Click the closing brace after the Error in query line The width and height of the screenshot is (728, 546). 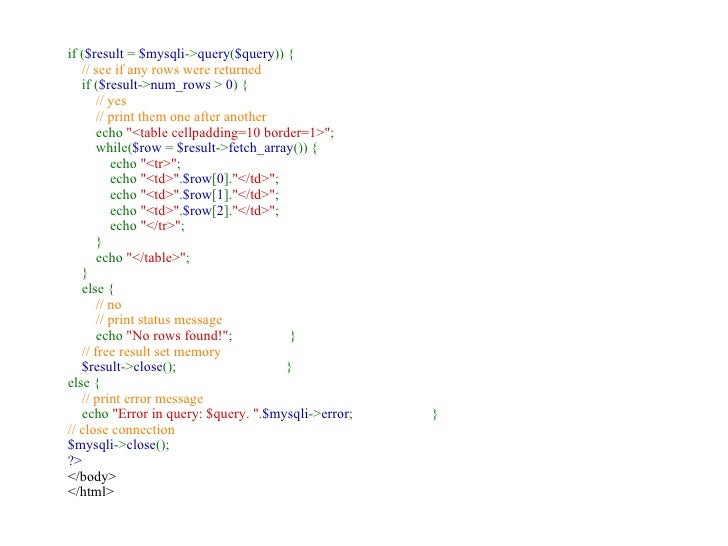pyautogui.click(x=435, y=414)
